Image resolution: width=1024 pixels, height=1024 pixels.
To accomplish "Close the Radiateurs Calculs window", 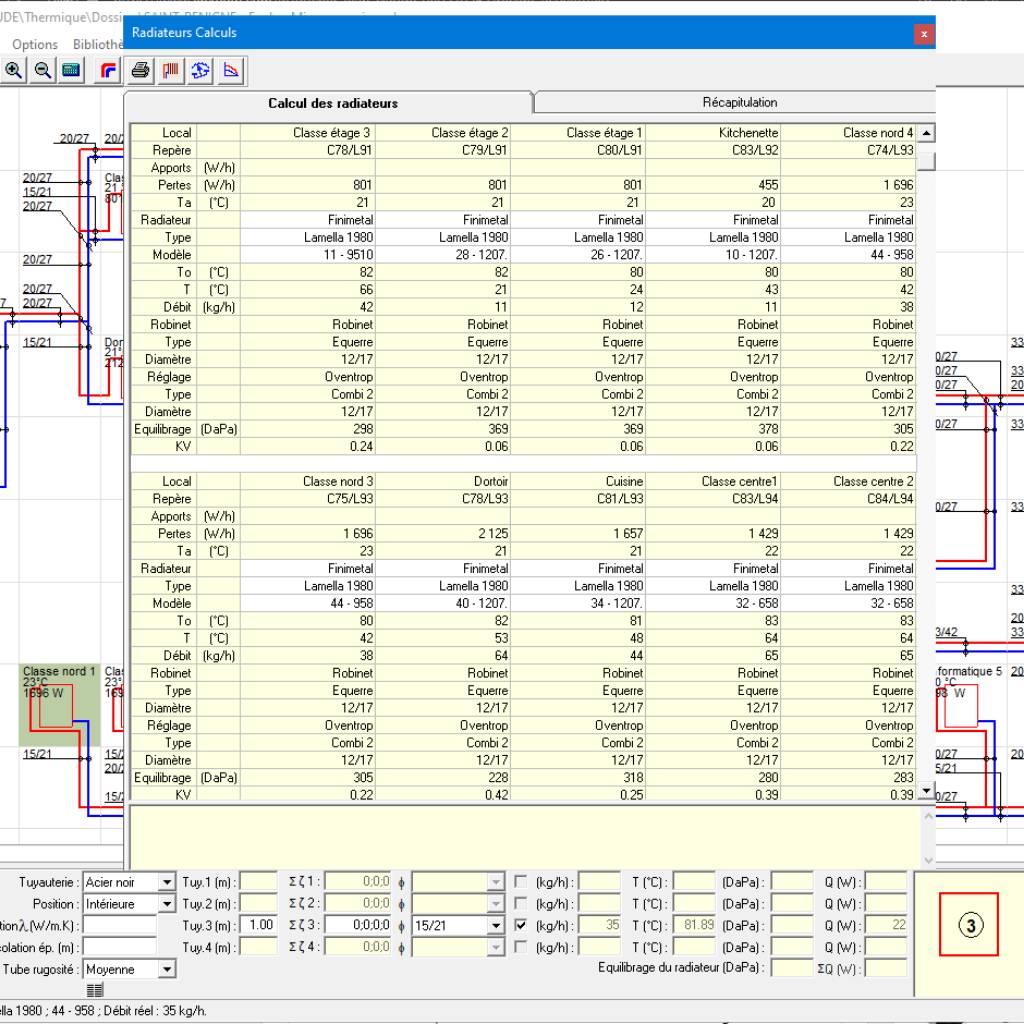I will [x=924, y=34].
